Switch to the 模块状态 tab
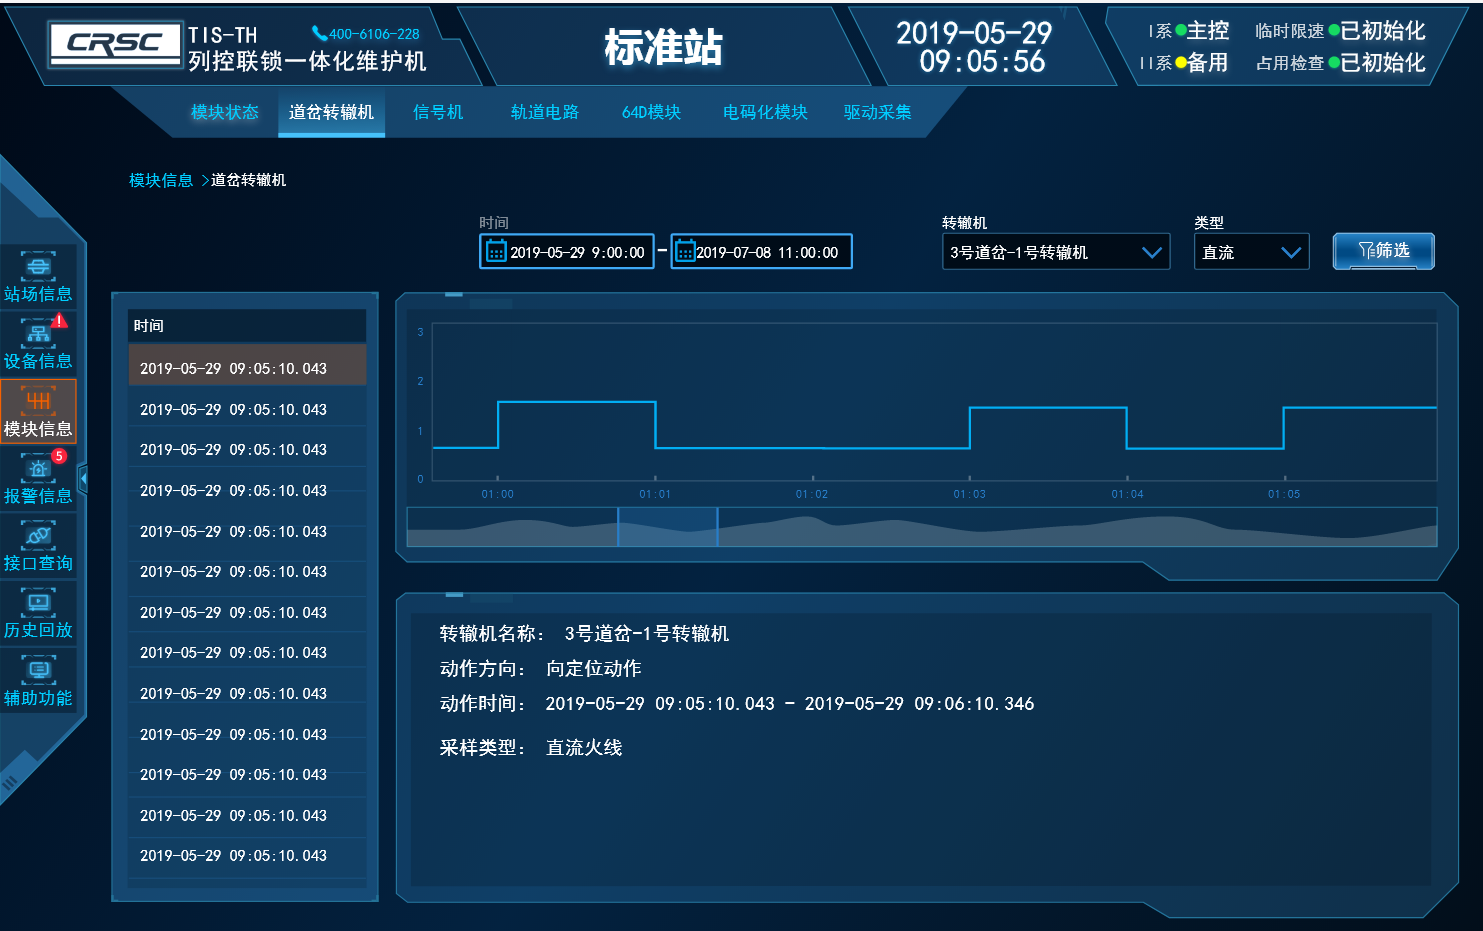1483x931 pixels. [x=225, y=112]
